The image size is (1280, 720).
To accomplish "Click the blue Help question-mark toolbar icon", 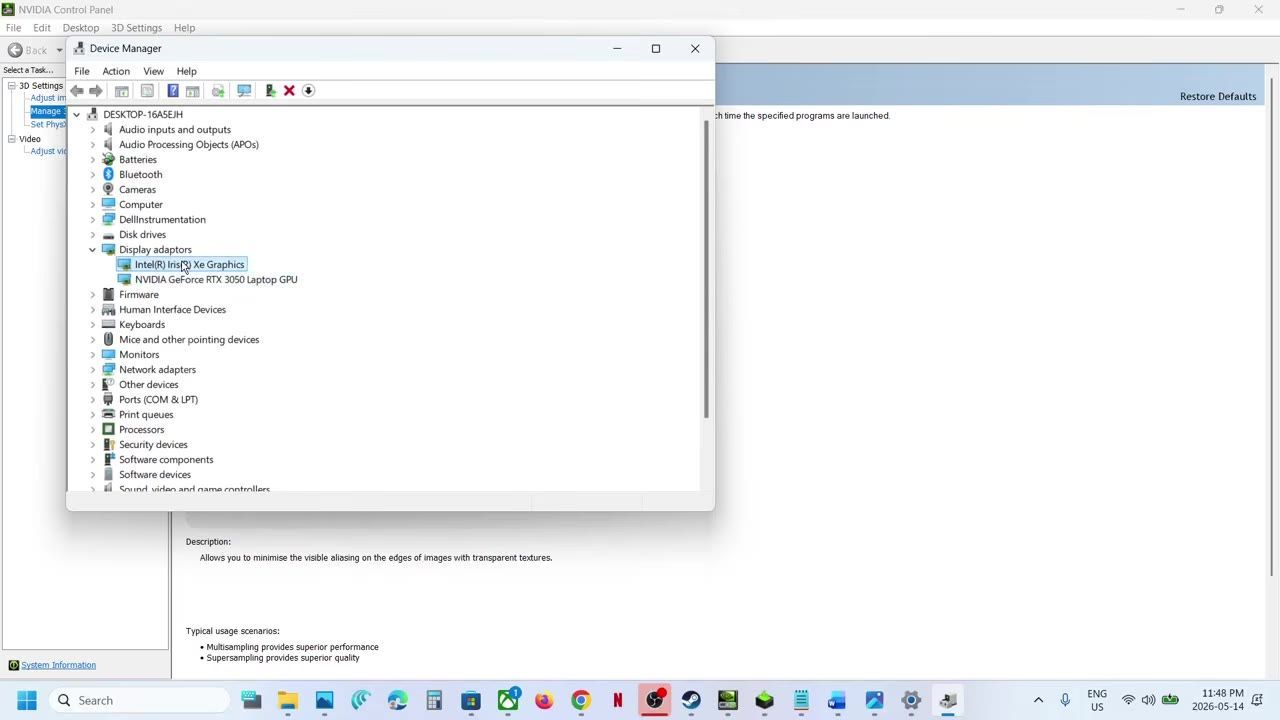I will point(172,91).
